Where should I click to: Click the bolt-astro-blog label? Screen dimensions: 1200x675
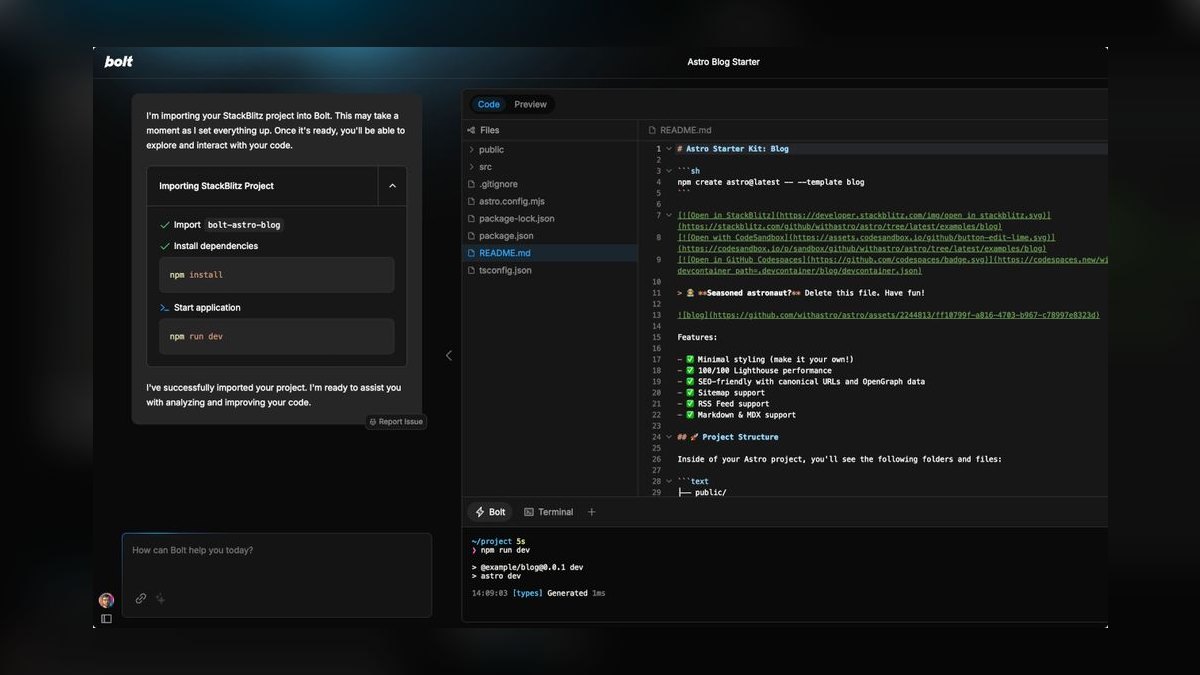[244, 225]
